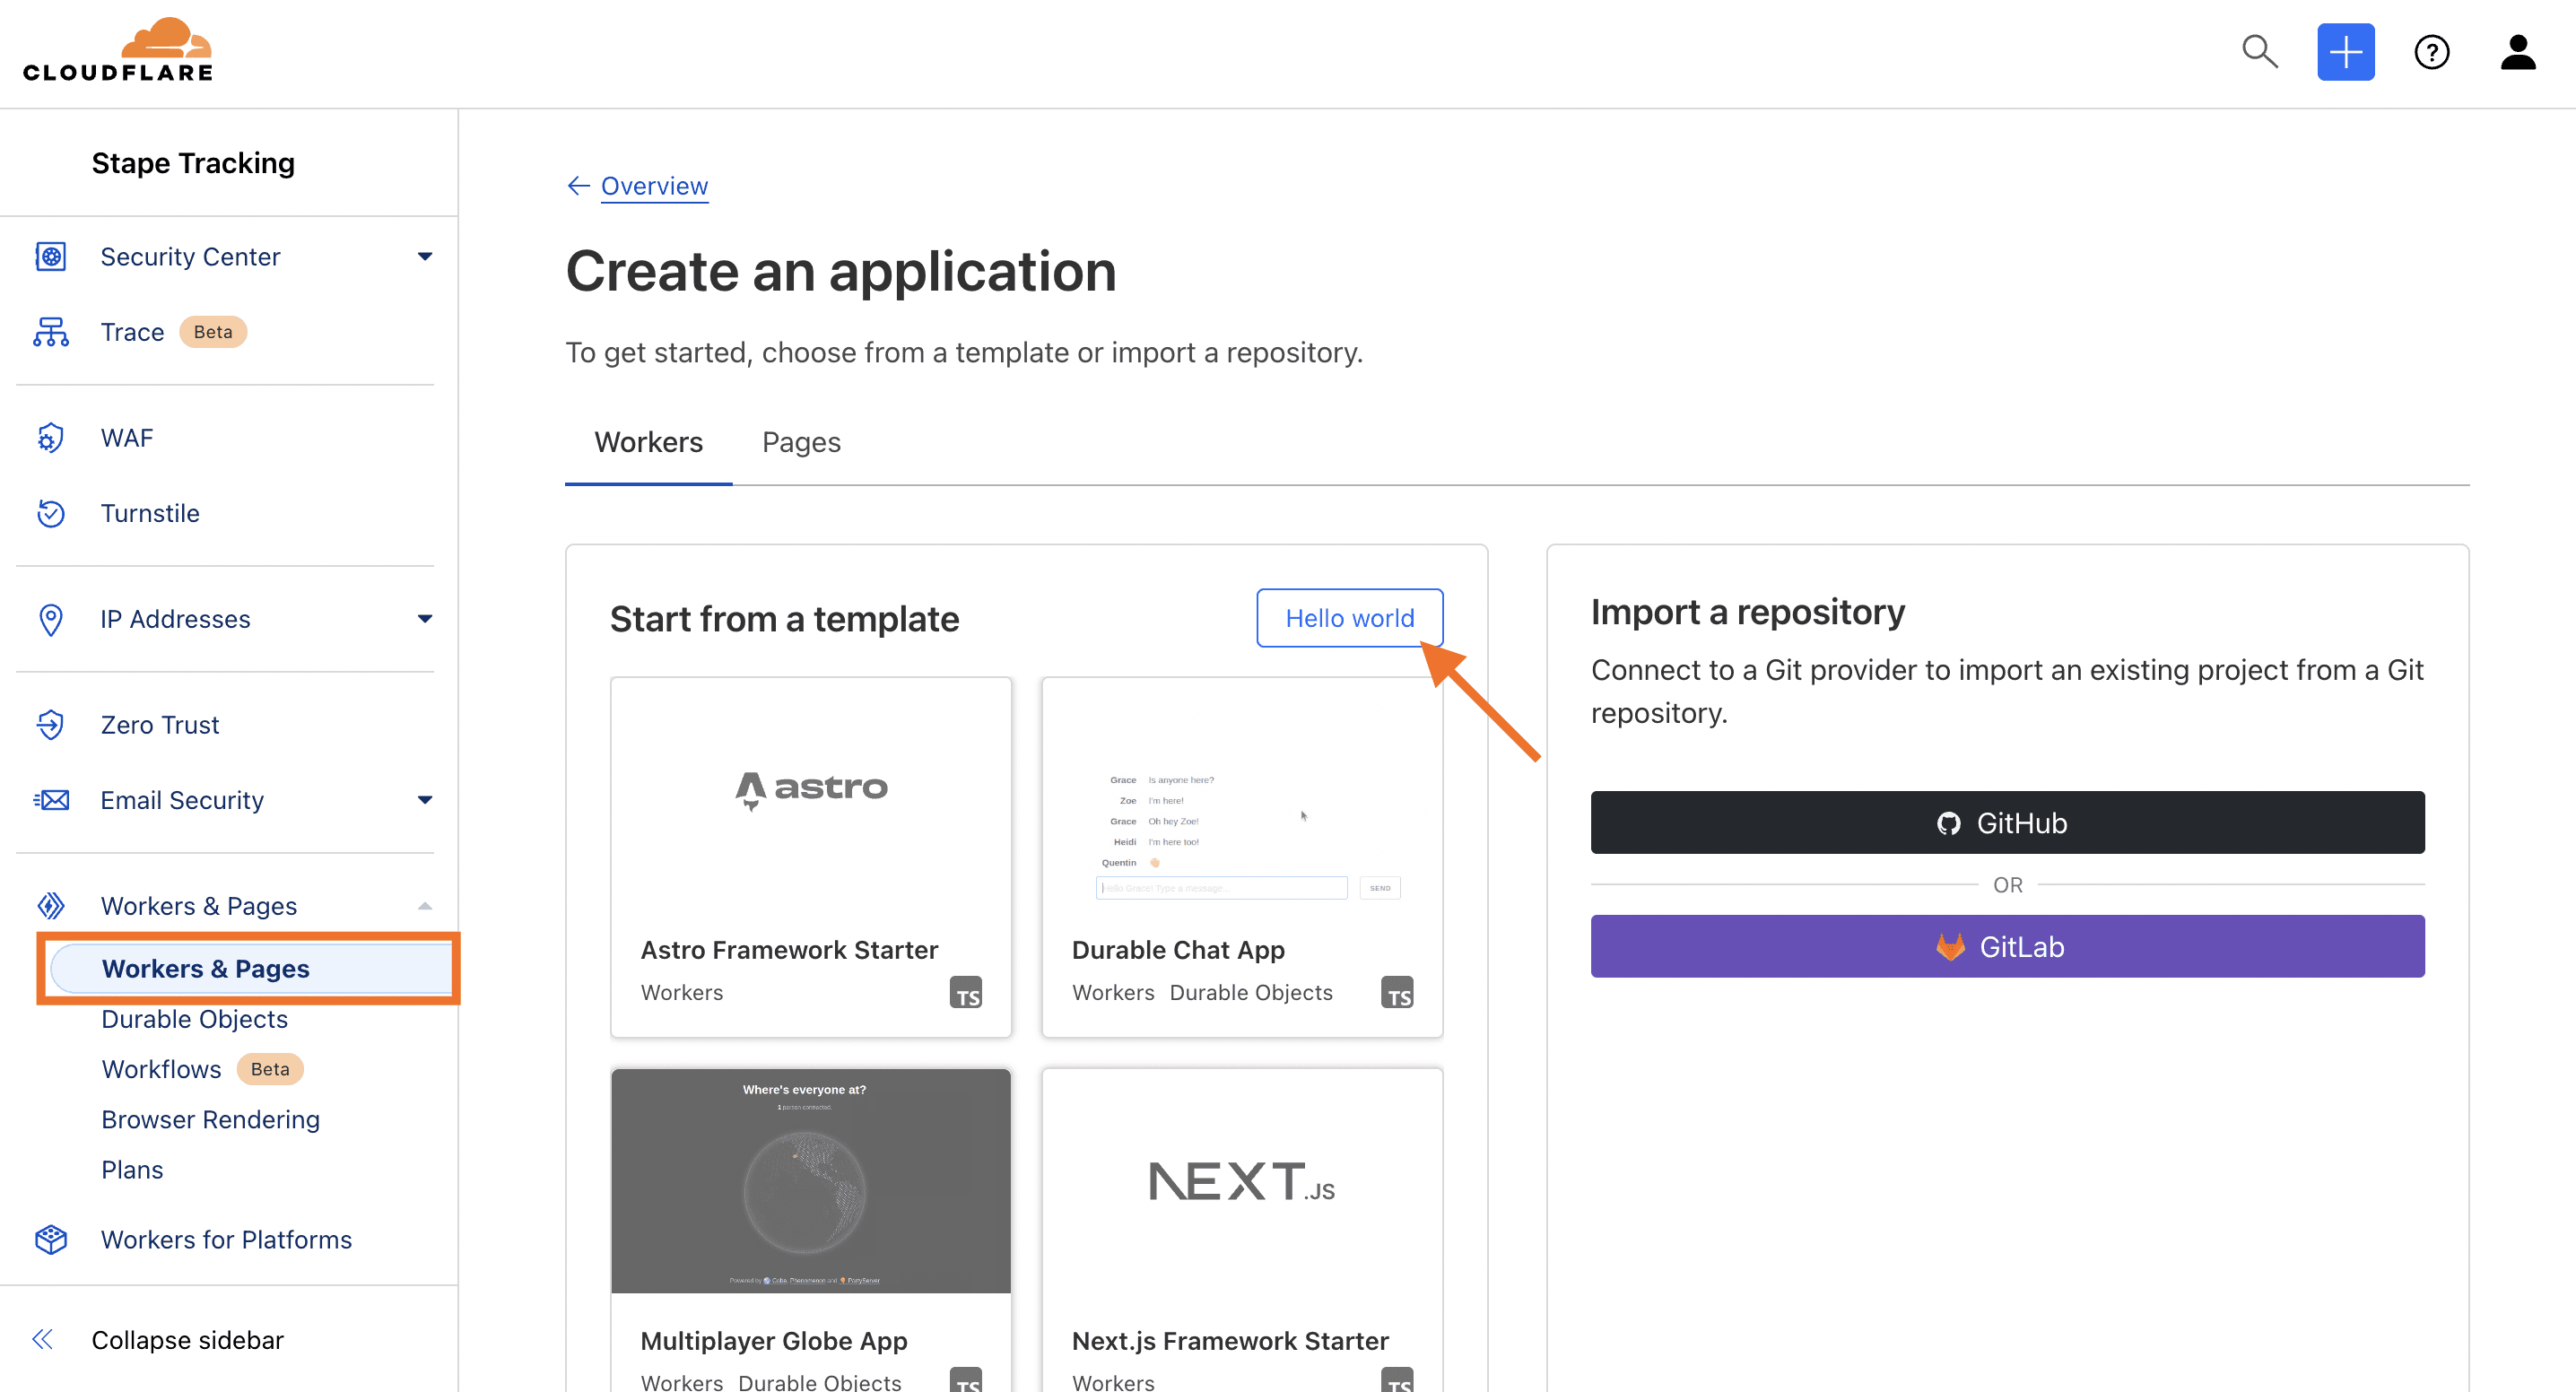
Task: Open Workflows submenu item
Action: click(161, 1068)
